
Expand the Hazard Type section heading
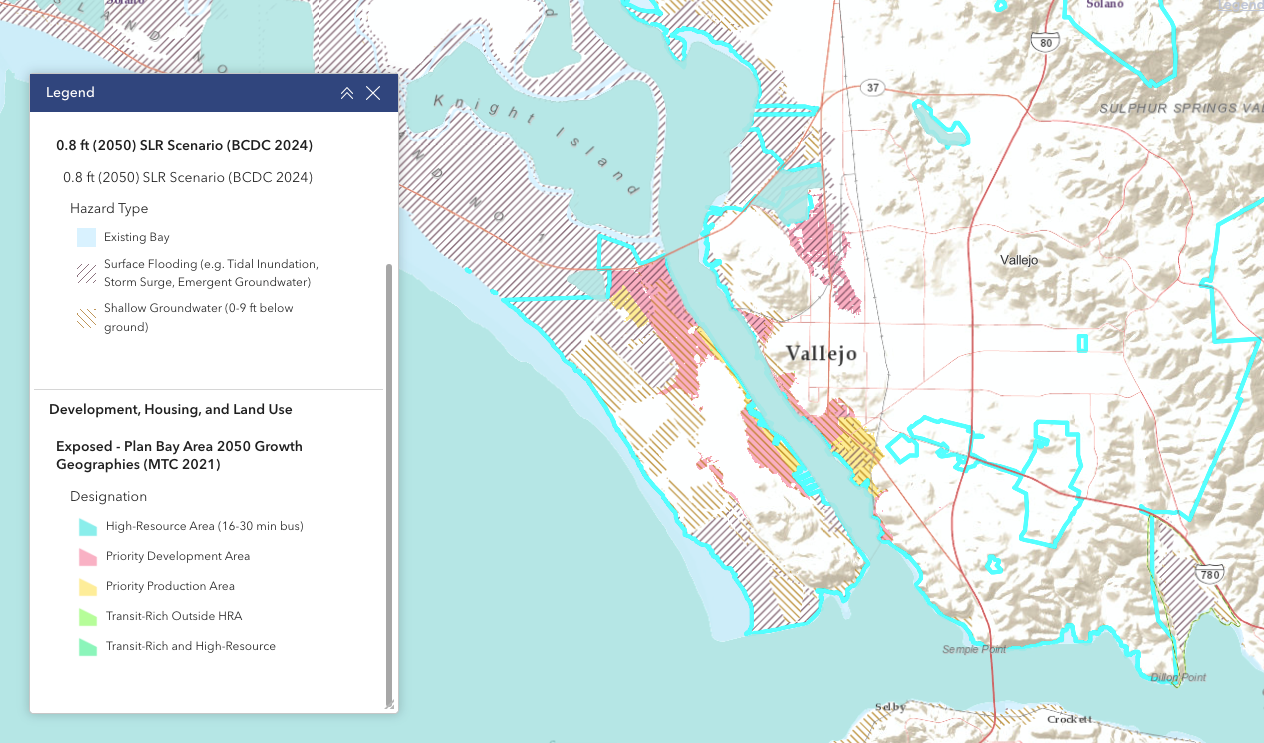point(109,208)
